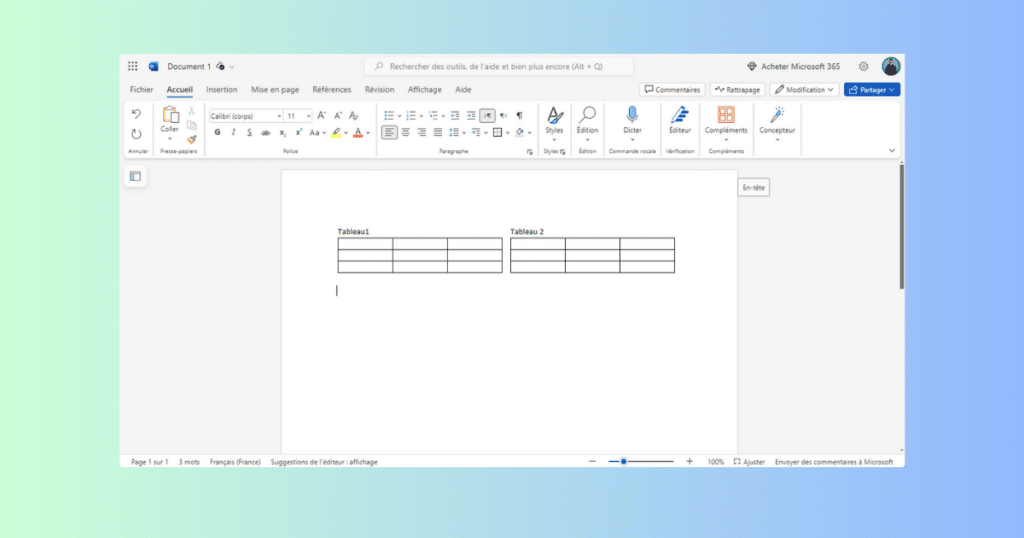Toggle strikethrough formatting

pyautogui.click(x=266, y=133)
